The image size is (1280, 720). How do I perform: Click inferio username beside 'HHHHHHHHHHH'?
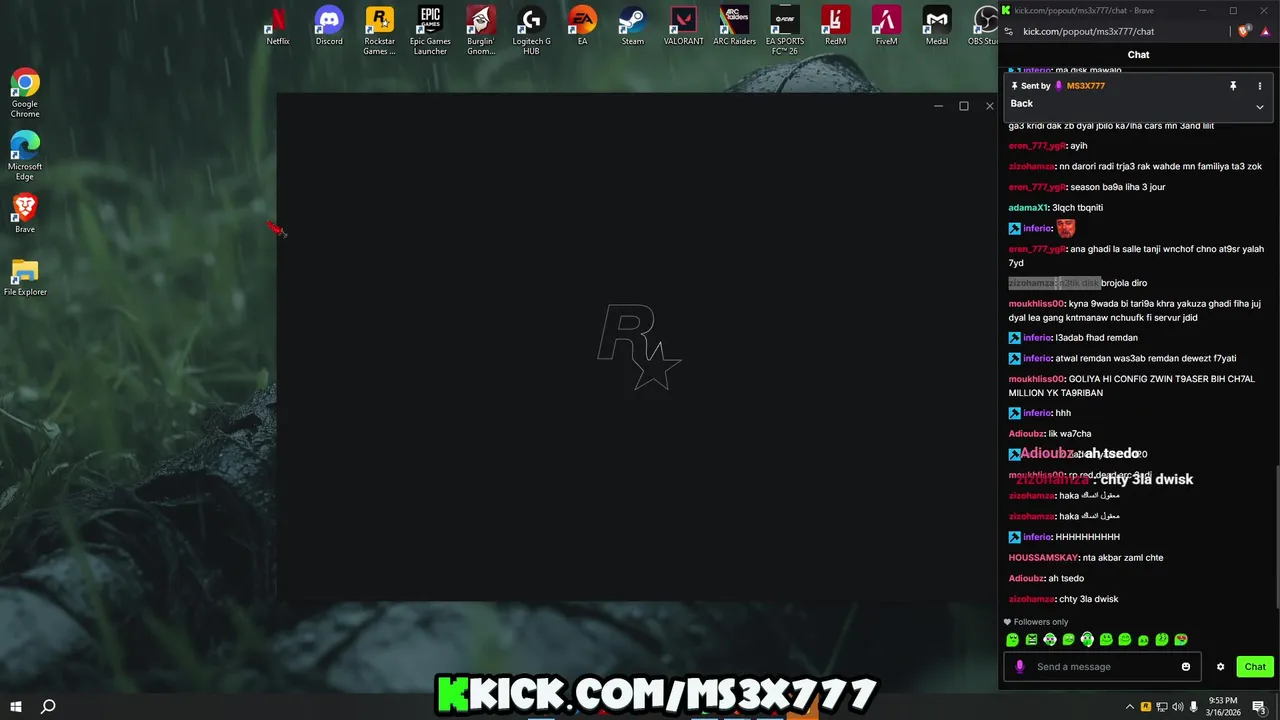point(1037,537)
